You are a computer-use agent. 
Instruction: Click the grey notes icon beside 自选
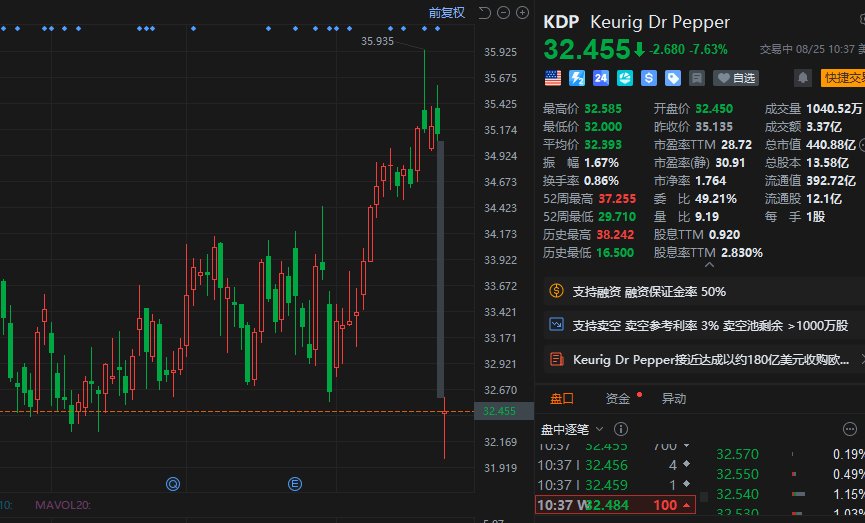(x=697, y=78)
